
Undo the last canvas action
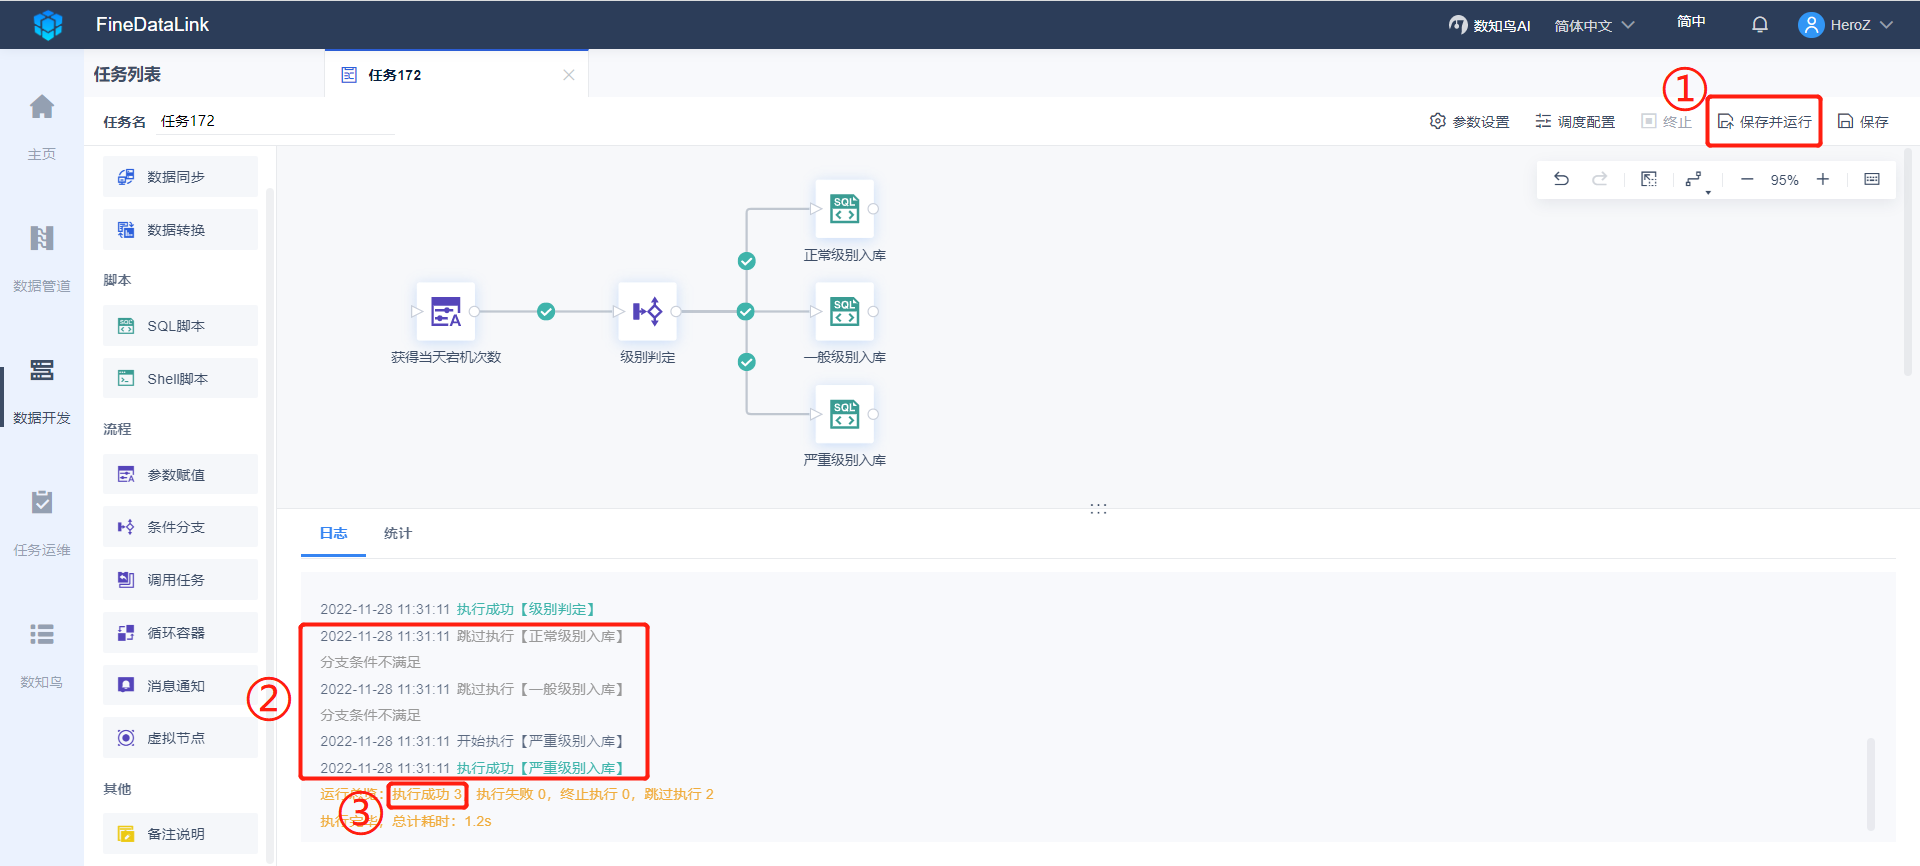pyautogui.click(x=1561, y=179)
